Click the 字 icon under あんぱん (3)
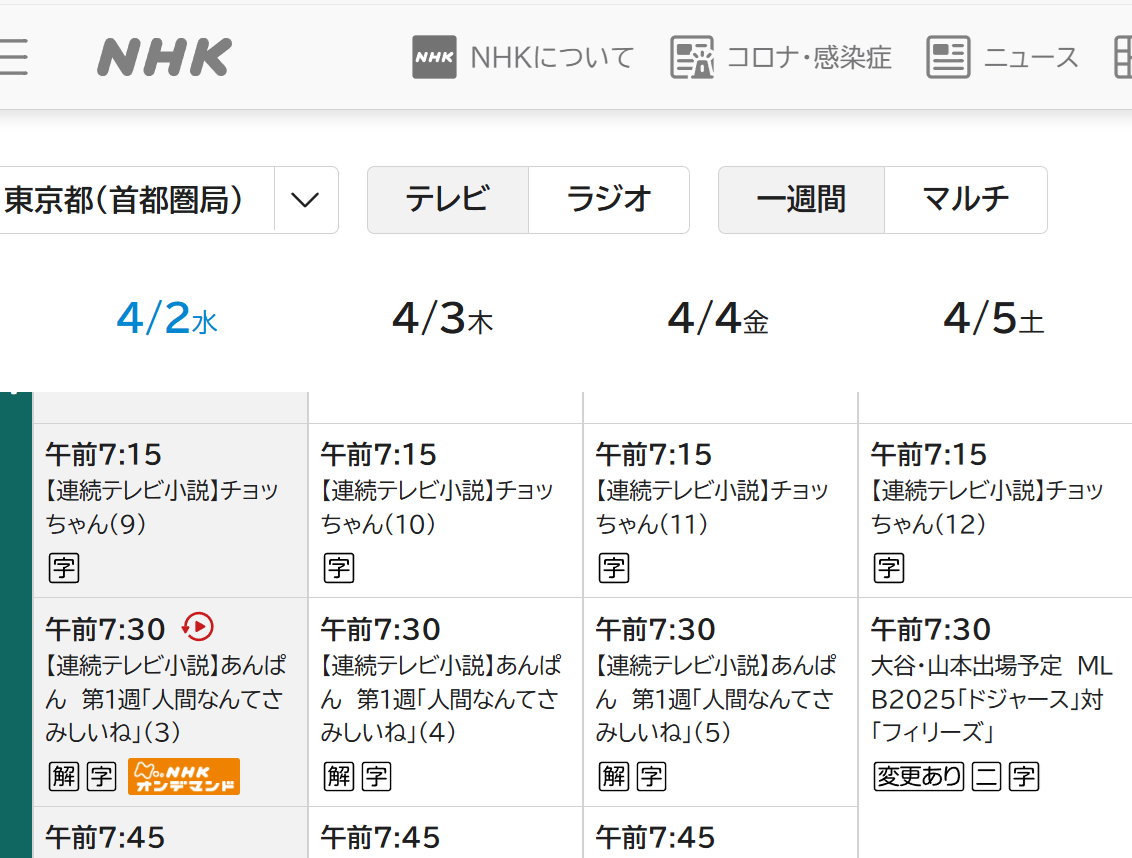 point(102,777)
